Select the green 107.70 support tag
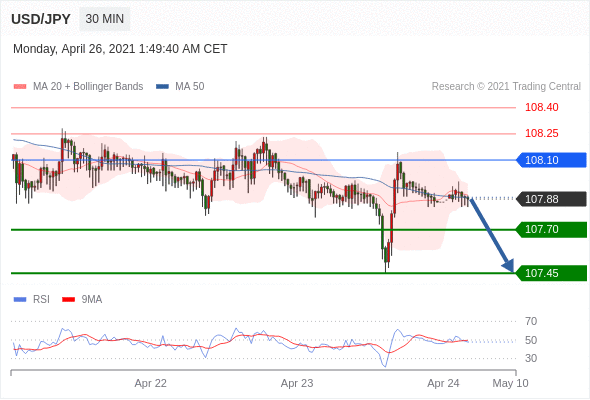 551,229
